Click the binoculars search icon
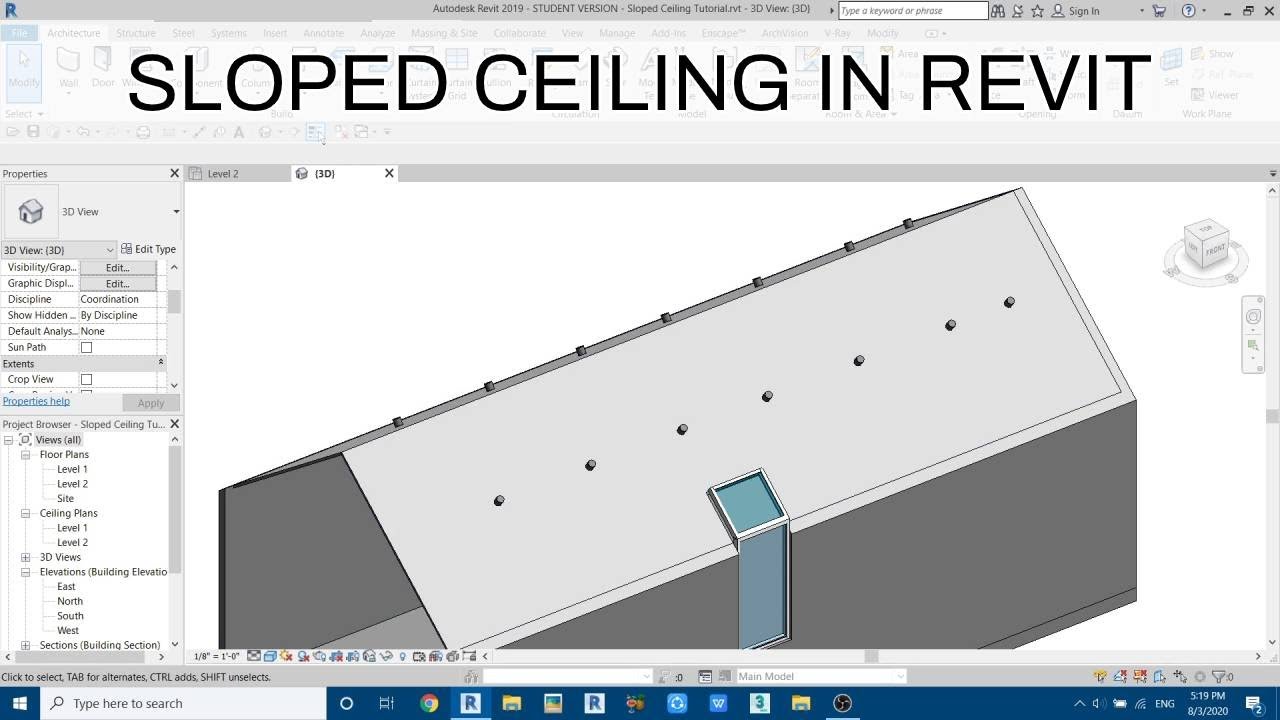This screenshot has height=720, width=1280. click(x=998, y=10)
